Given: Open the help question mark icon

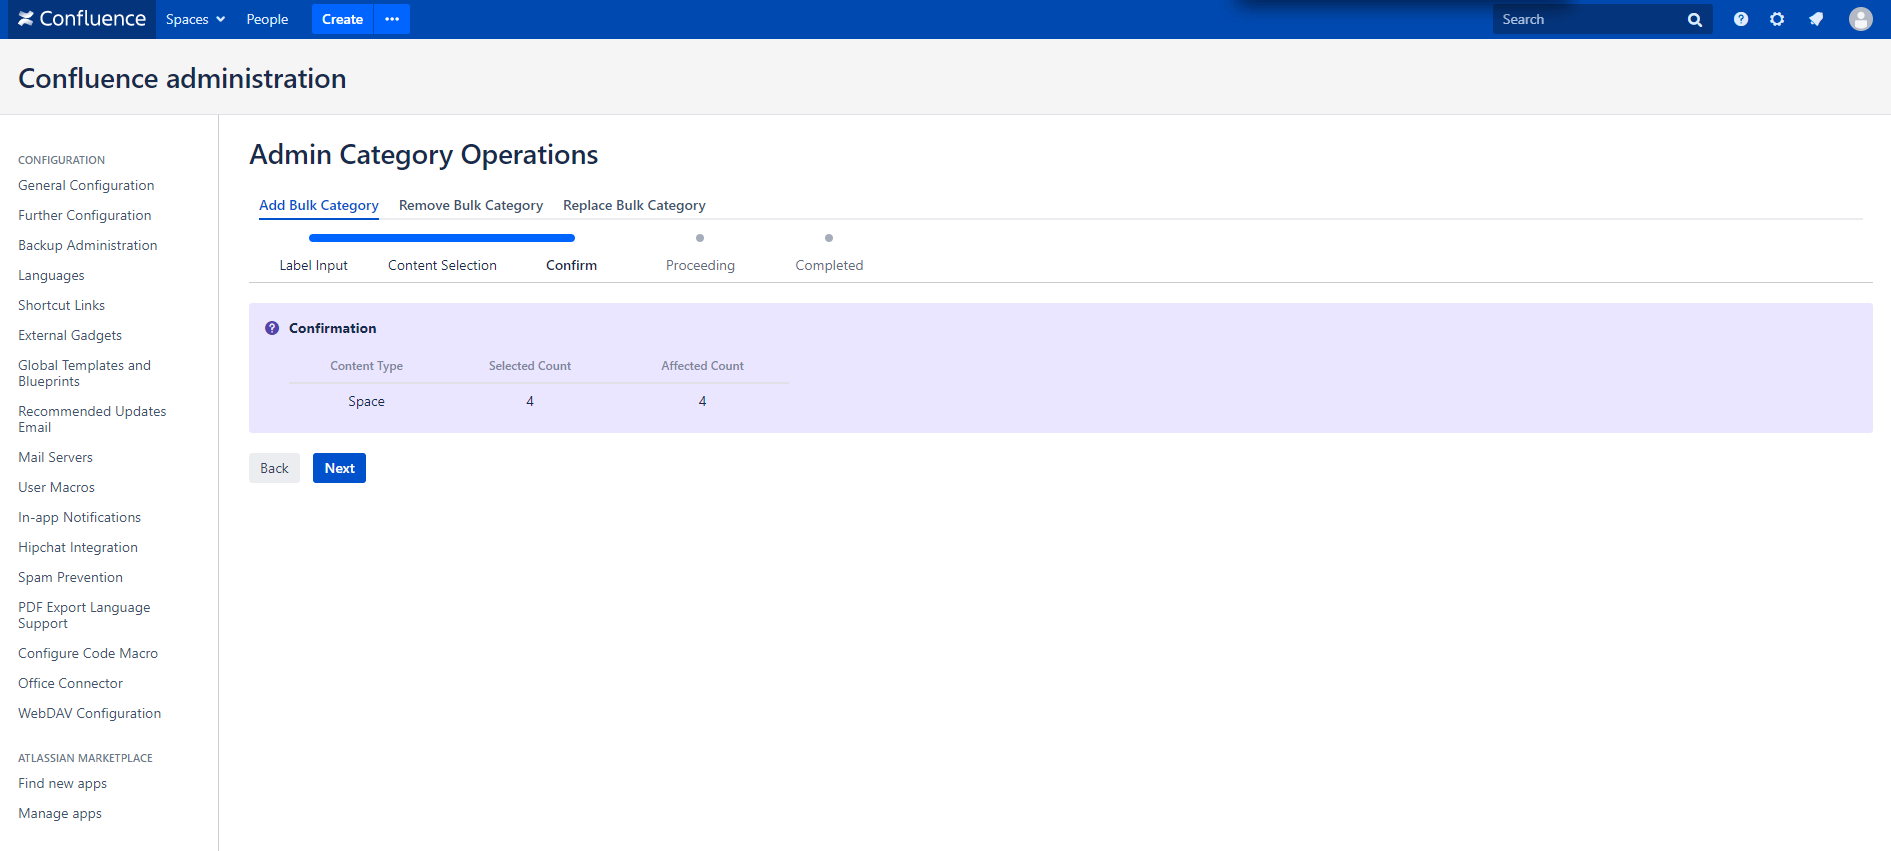Looking at the screenshot, I should 1741,19.
